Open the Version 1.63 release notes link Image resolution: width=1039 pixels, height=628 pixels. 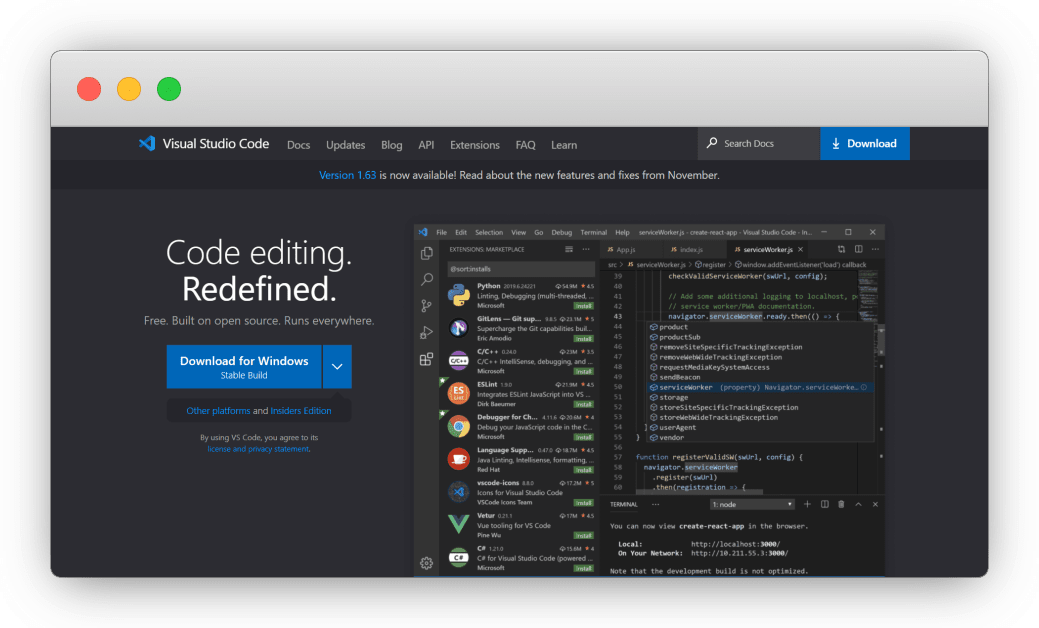[x=347, y=175]
